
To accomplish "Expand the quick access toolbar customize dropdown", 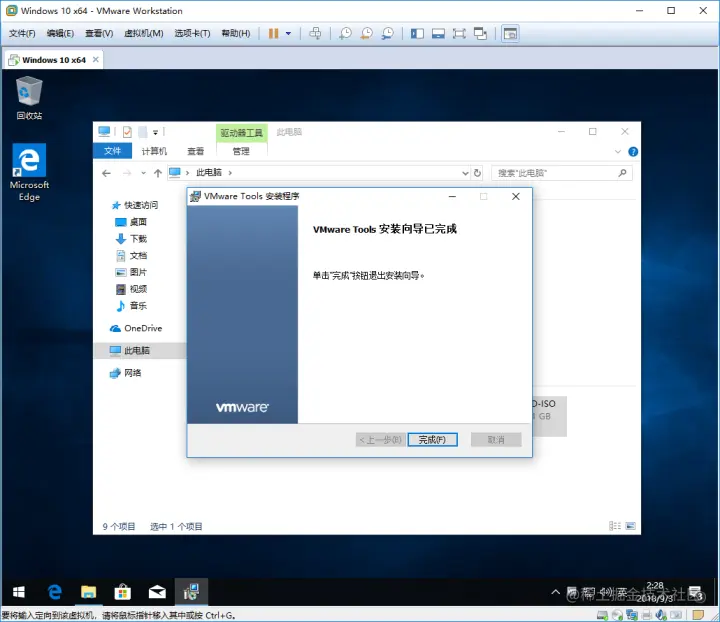I will coord(156,133).
